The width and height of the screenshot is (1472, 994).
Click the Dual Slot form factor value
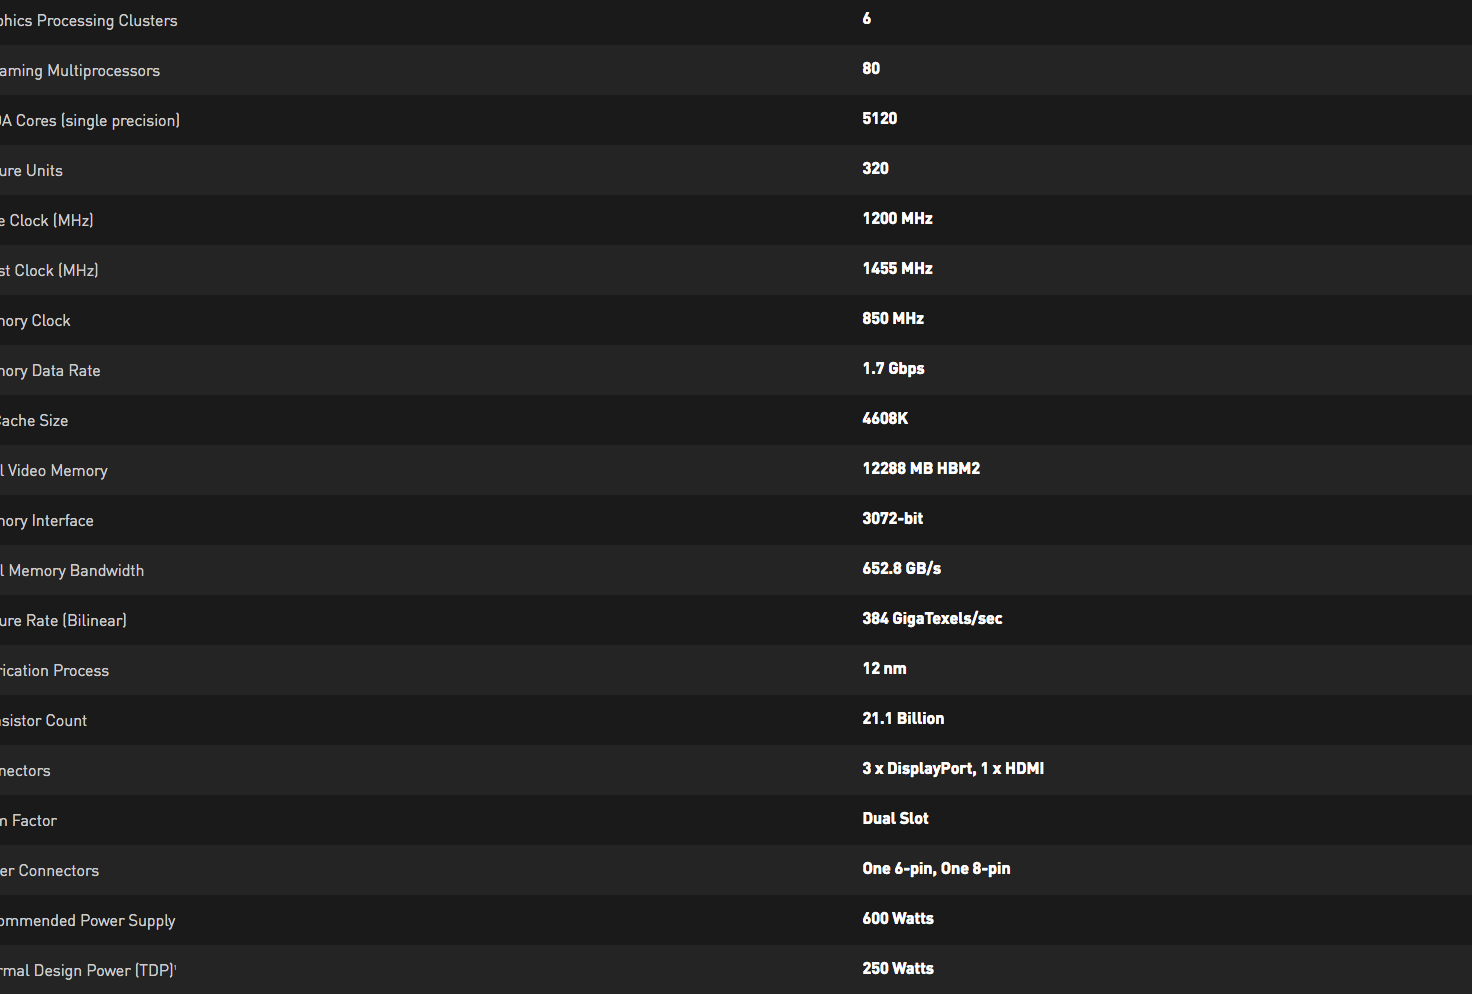coord(895,819)
